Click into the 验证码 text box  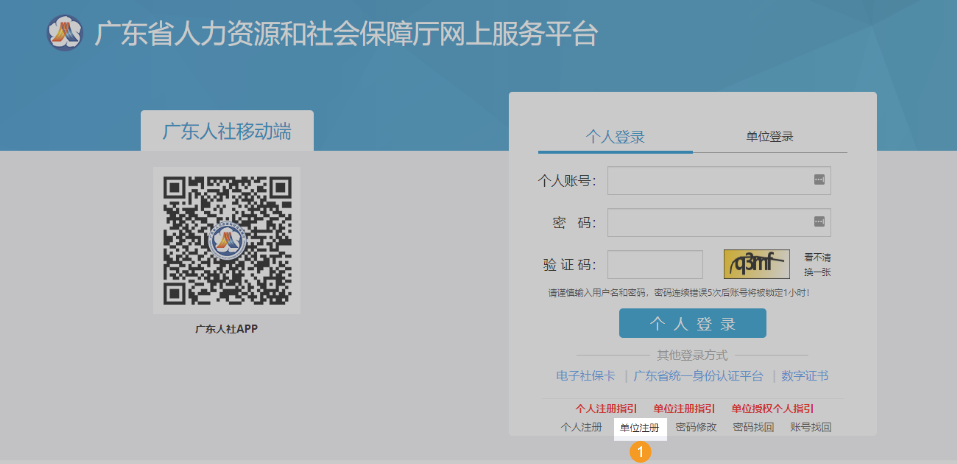654,265
